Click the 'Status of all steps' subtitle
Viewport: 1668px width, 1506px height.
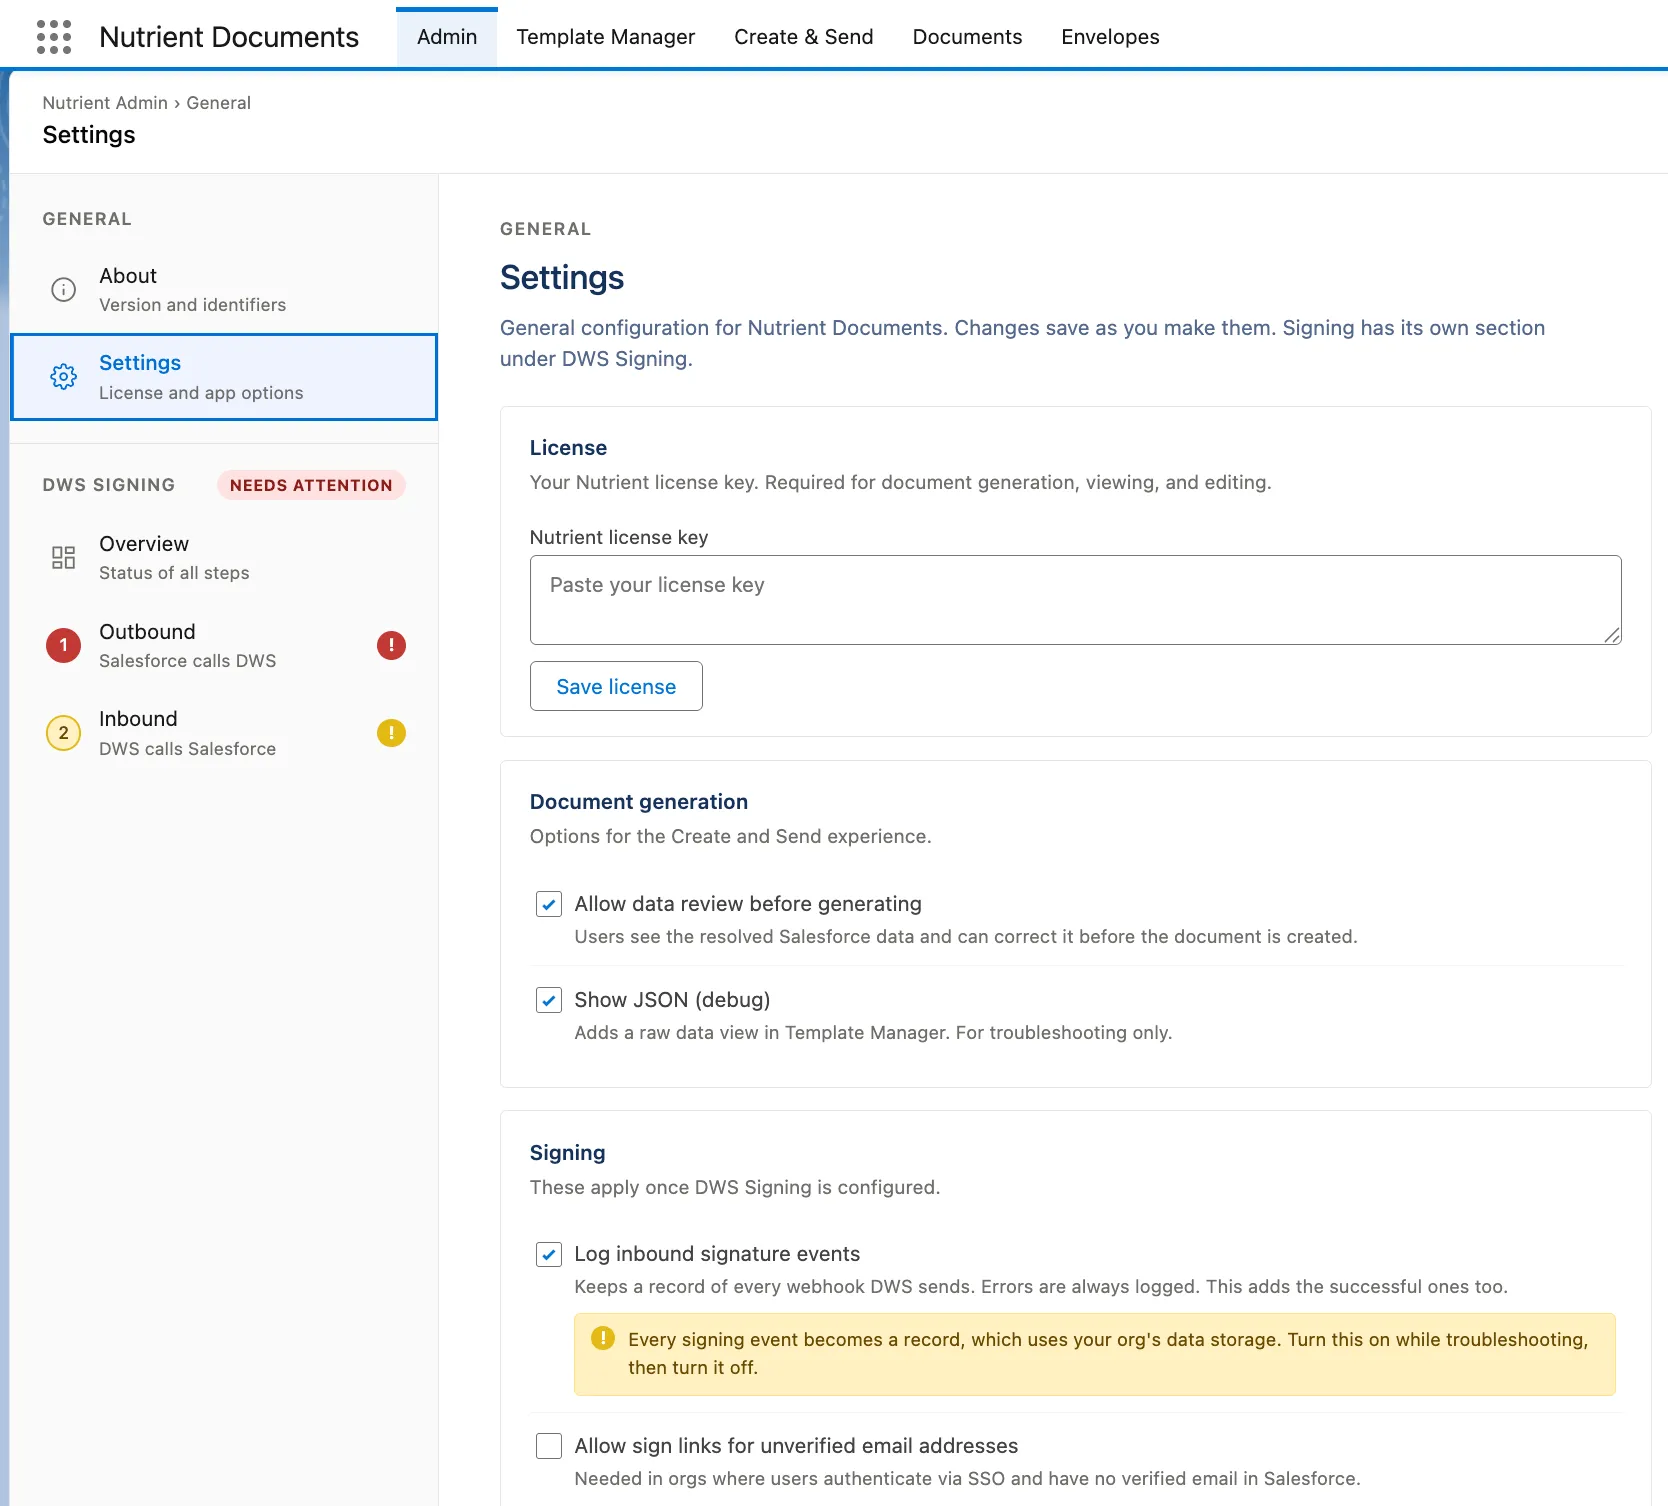[174, 573]
